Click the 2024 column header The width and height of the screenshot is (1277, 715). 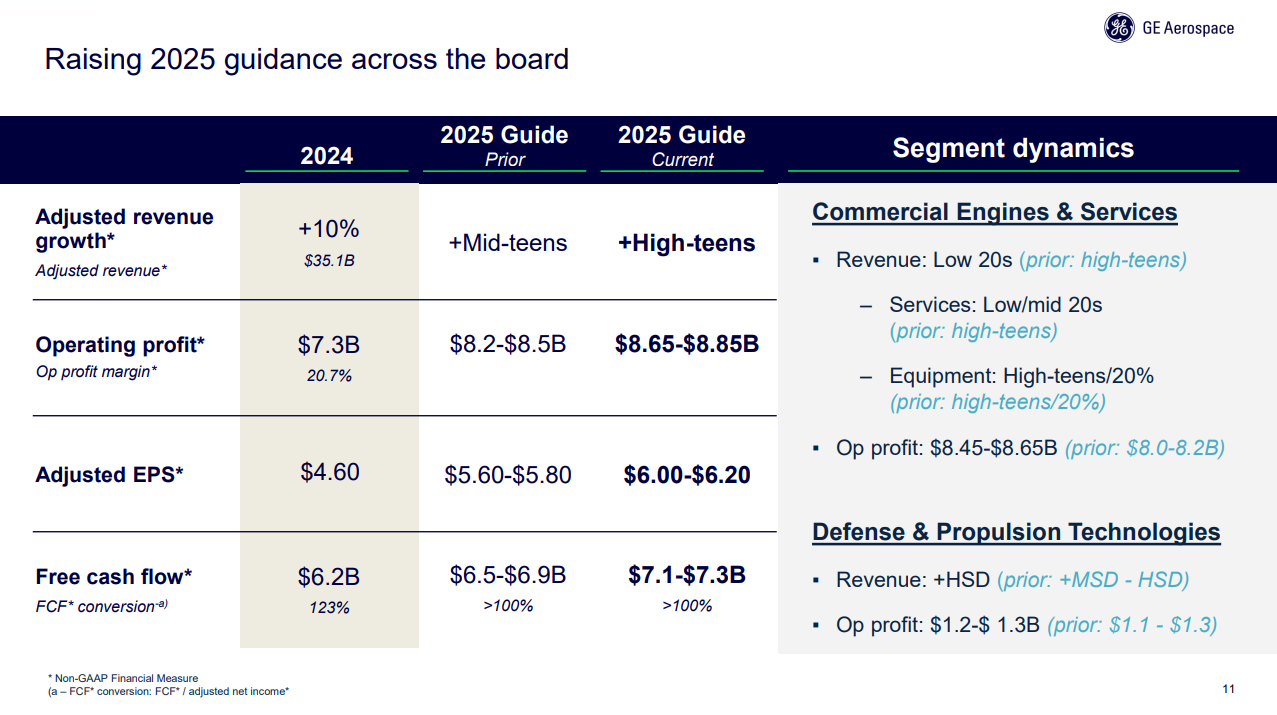click(x=327, y=156)
